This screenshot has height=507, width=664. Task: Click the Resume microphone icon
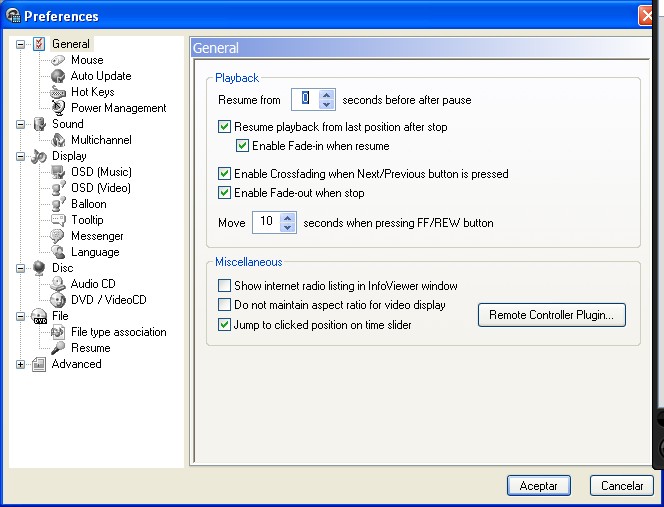coord(58,348)
